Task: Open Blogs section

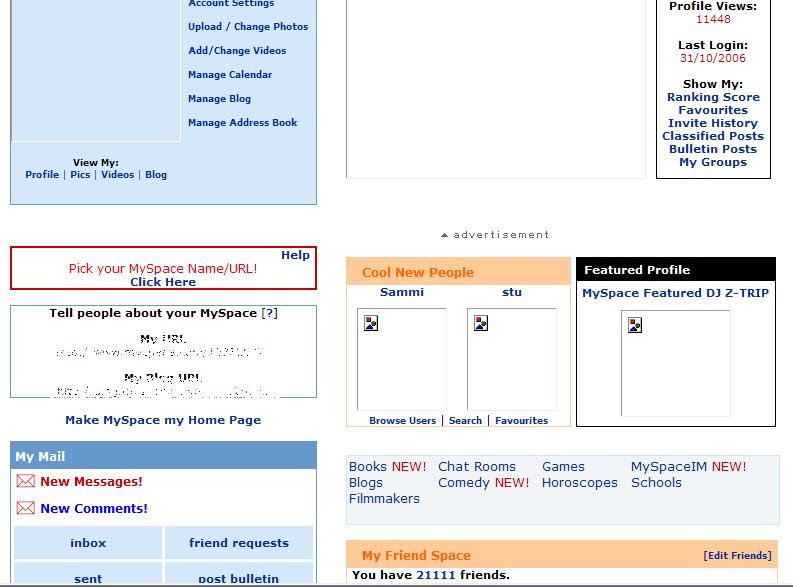Action: [366, 483]
